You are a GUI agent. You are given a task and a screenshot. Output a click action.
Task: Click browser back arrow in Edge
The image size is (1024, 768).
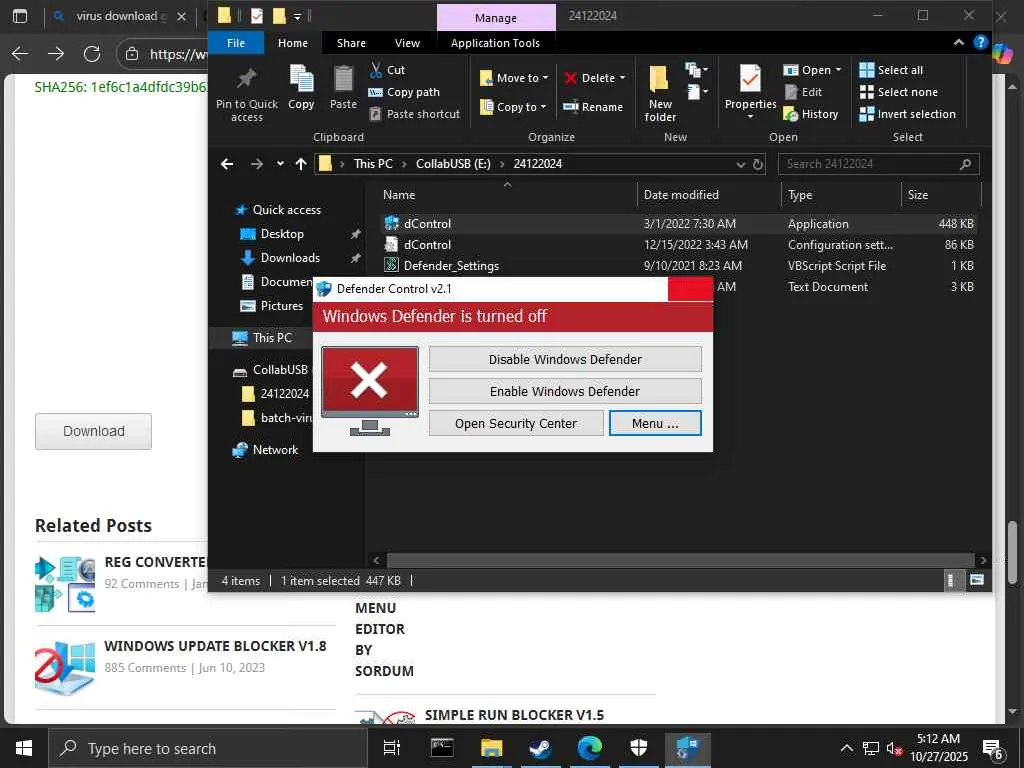click(20, 54)
